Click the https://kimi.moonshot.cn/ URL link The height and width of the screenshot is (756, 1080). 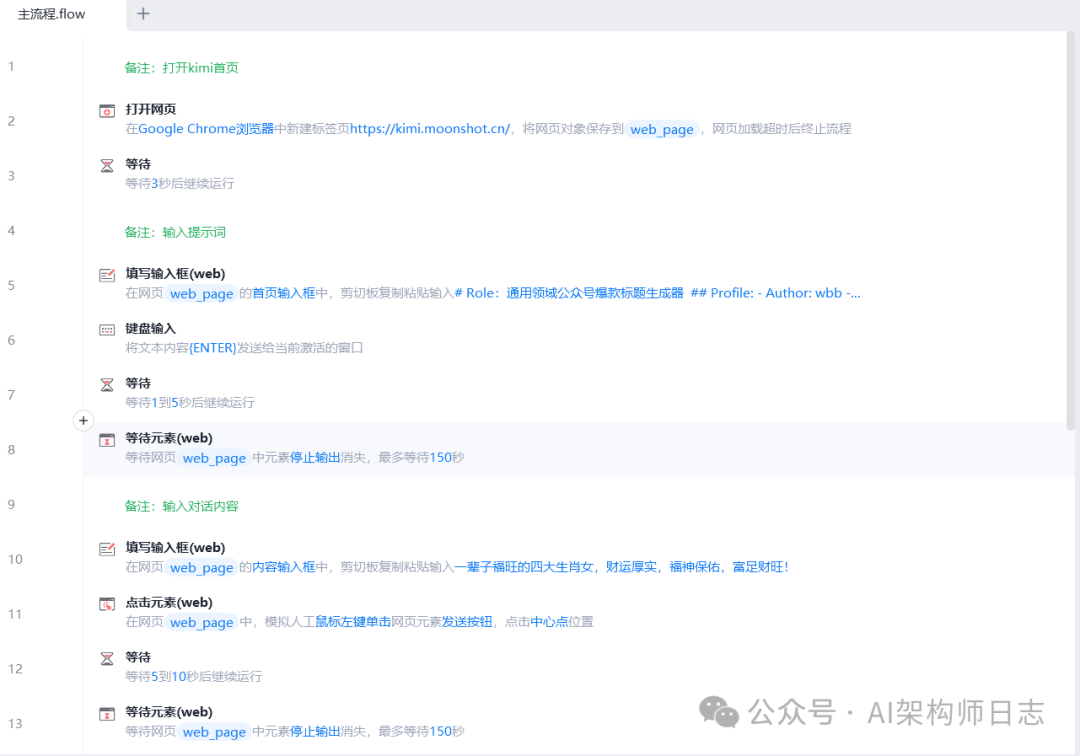pos(430,129)
